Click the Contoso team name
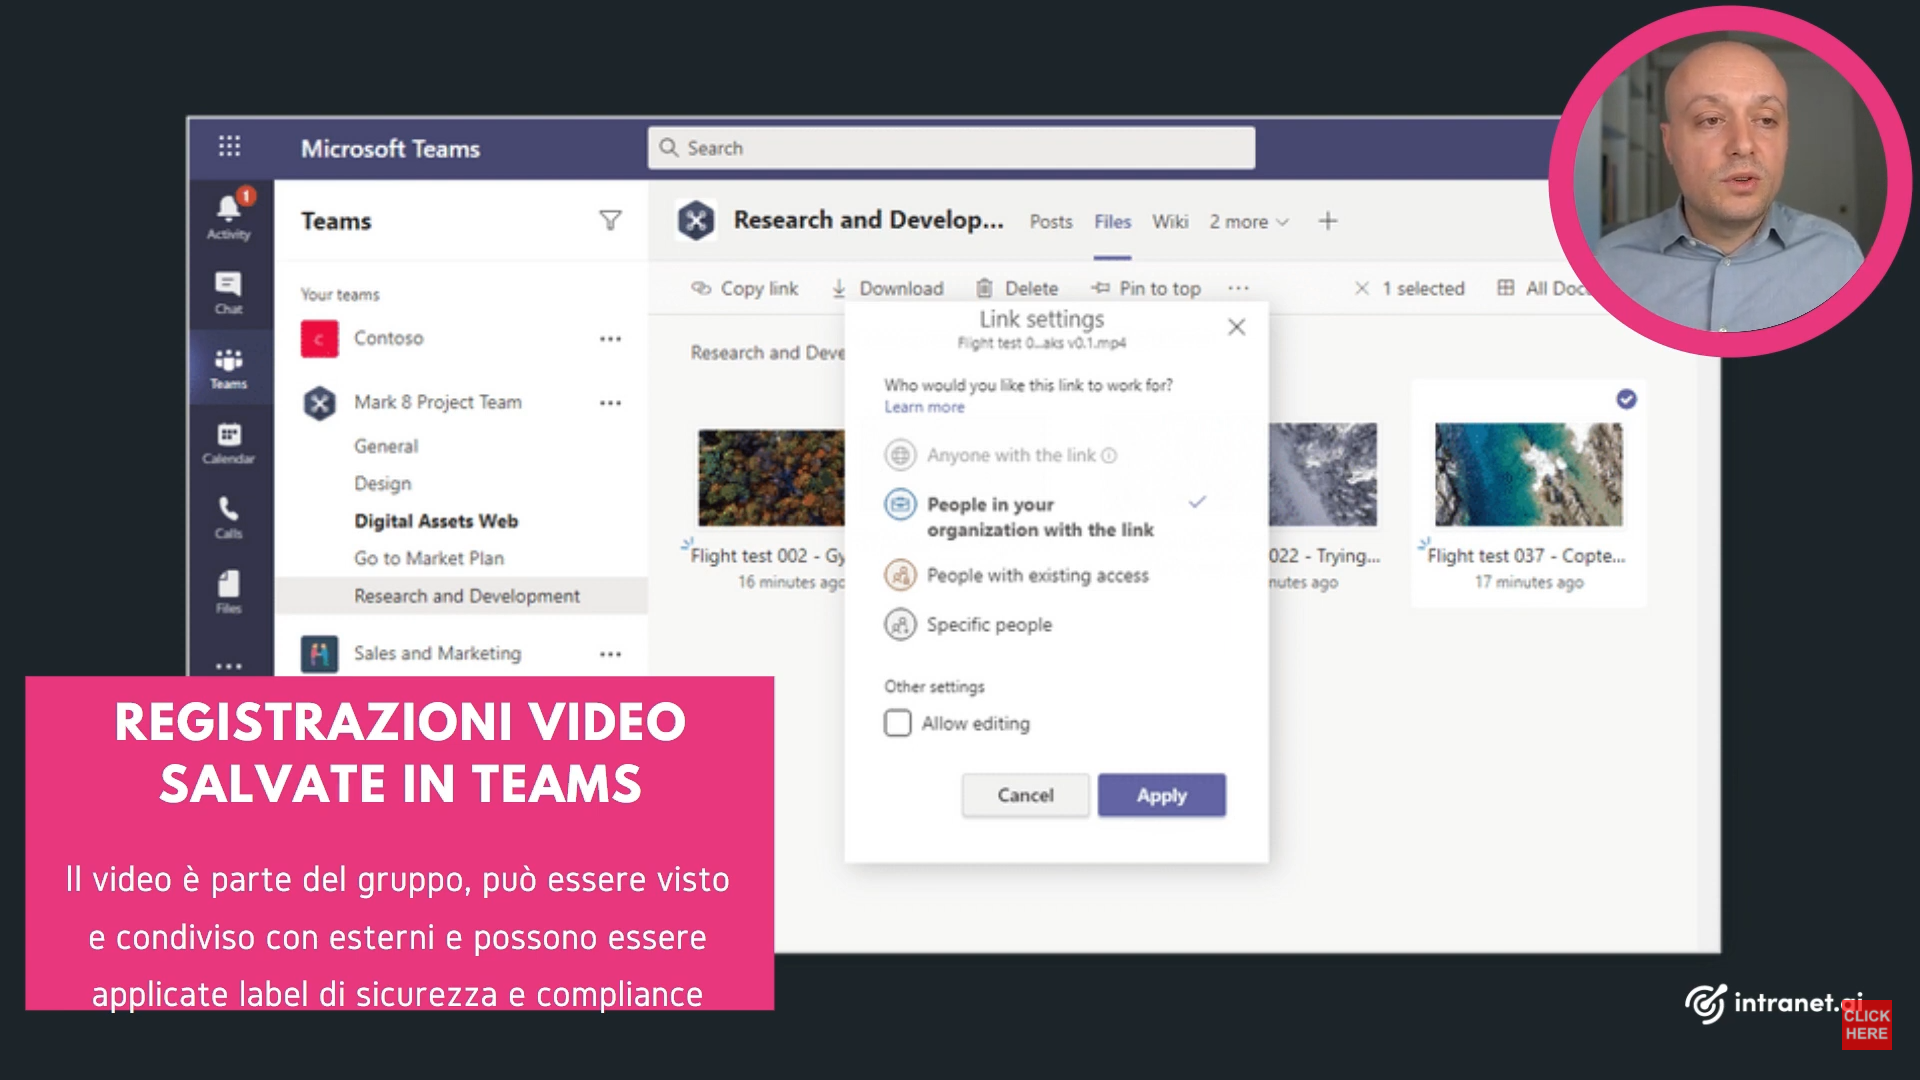1920x1080 pixels. click(x=388, y=339)
